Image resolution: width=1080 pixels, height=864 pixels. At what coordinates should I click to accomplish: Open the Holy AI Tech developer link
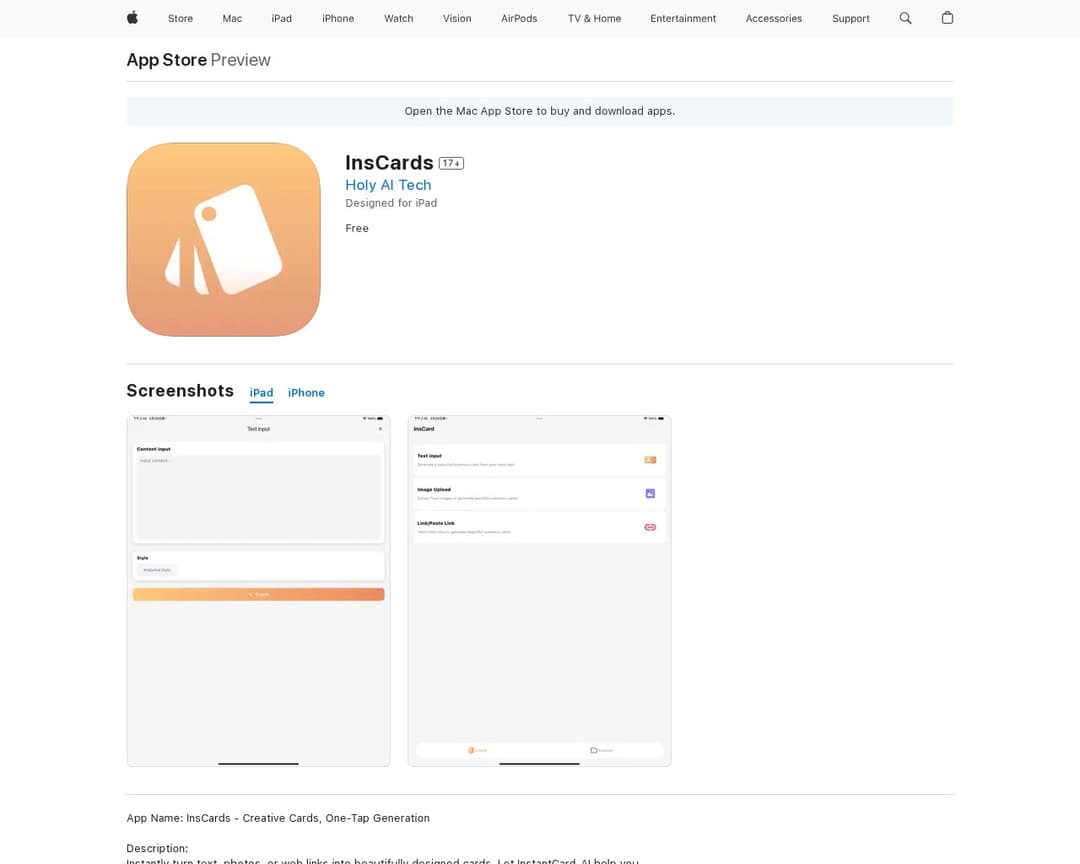(x=388, y=185)
